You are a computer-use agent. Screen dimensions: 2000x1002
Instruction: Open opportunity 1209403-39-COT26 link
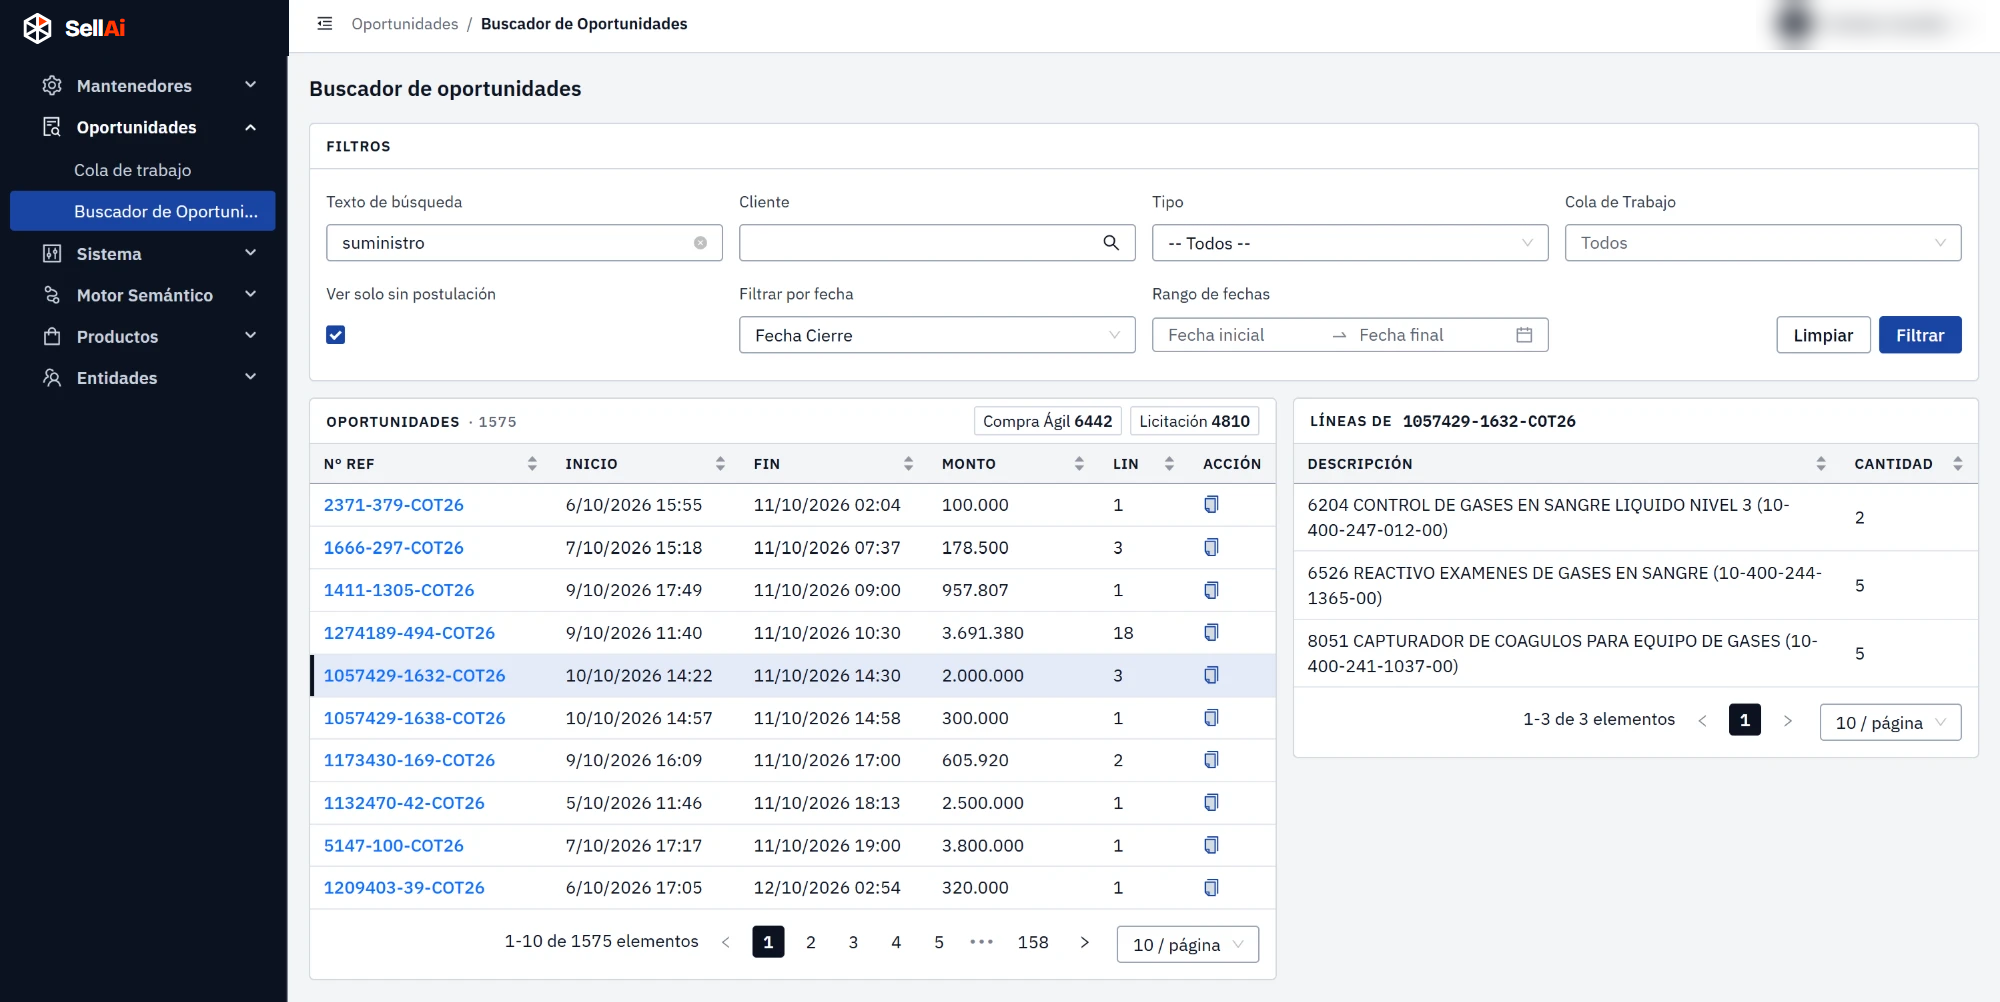pyautogui.click(x=404, y=888)
